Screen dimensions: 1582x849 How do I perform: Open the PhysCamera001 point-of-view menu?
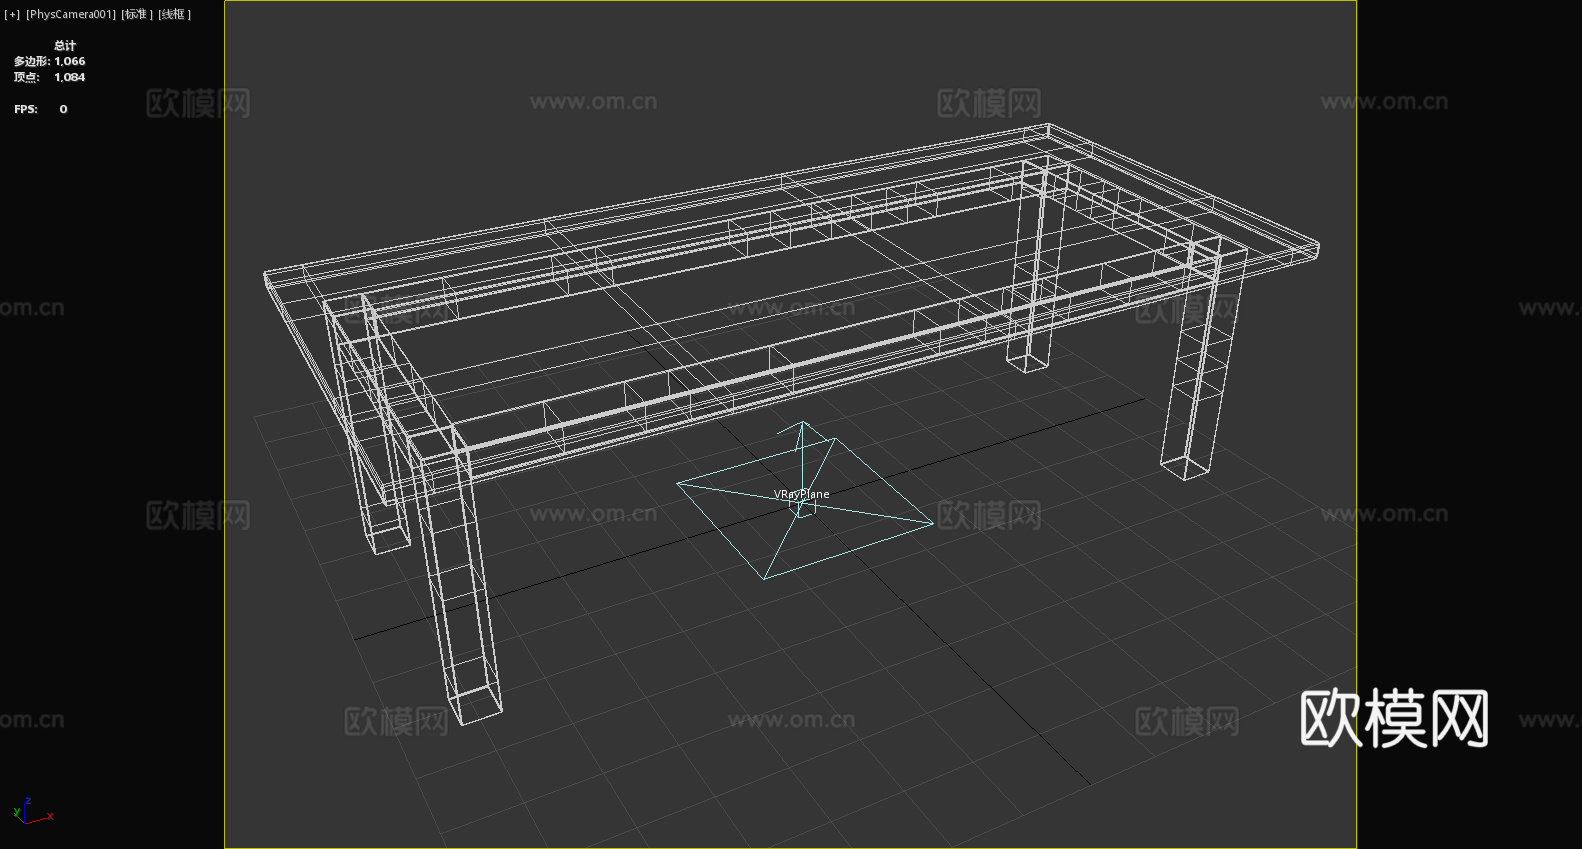pyautogui.click(x=71, y=14)
